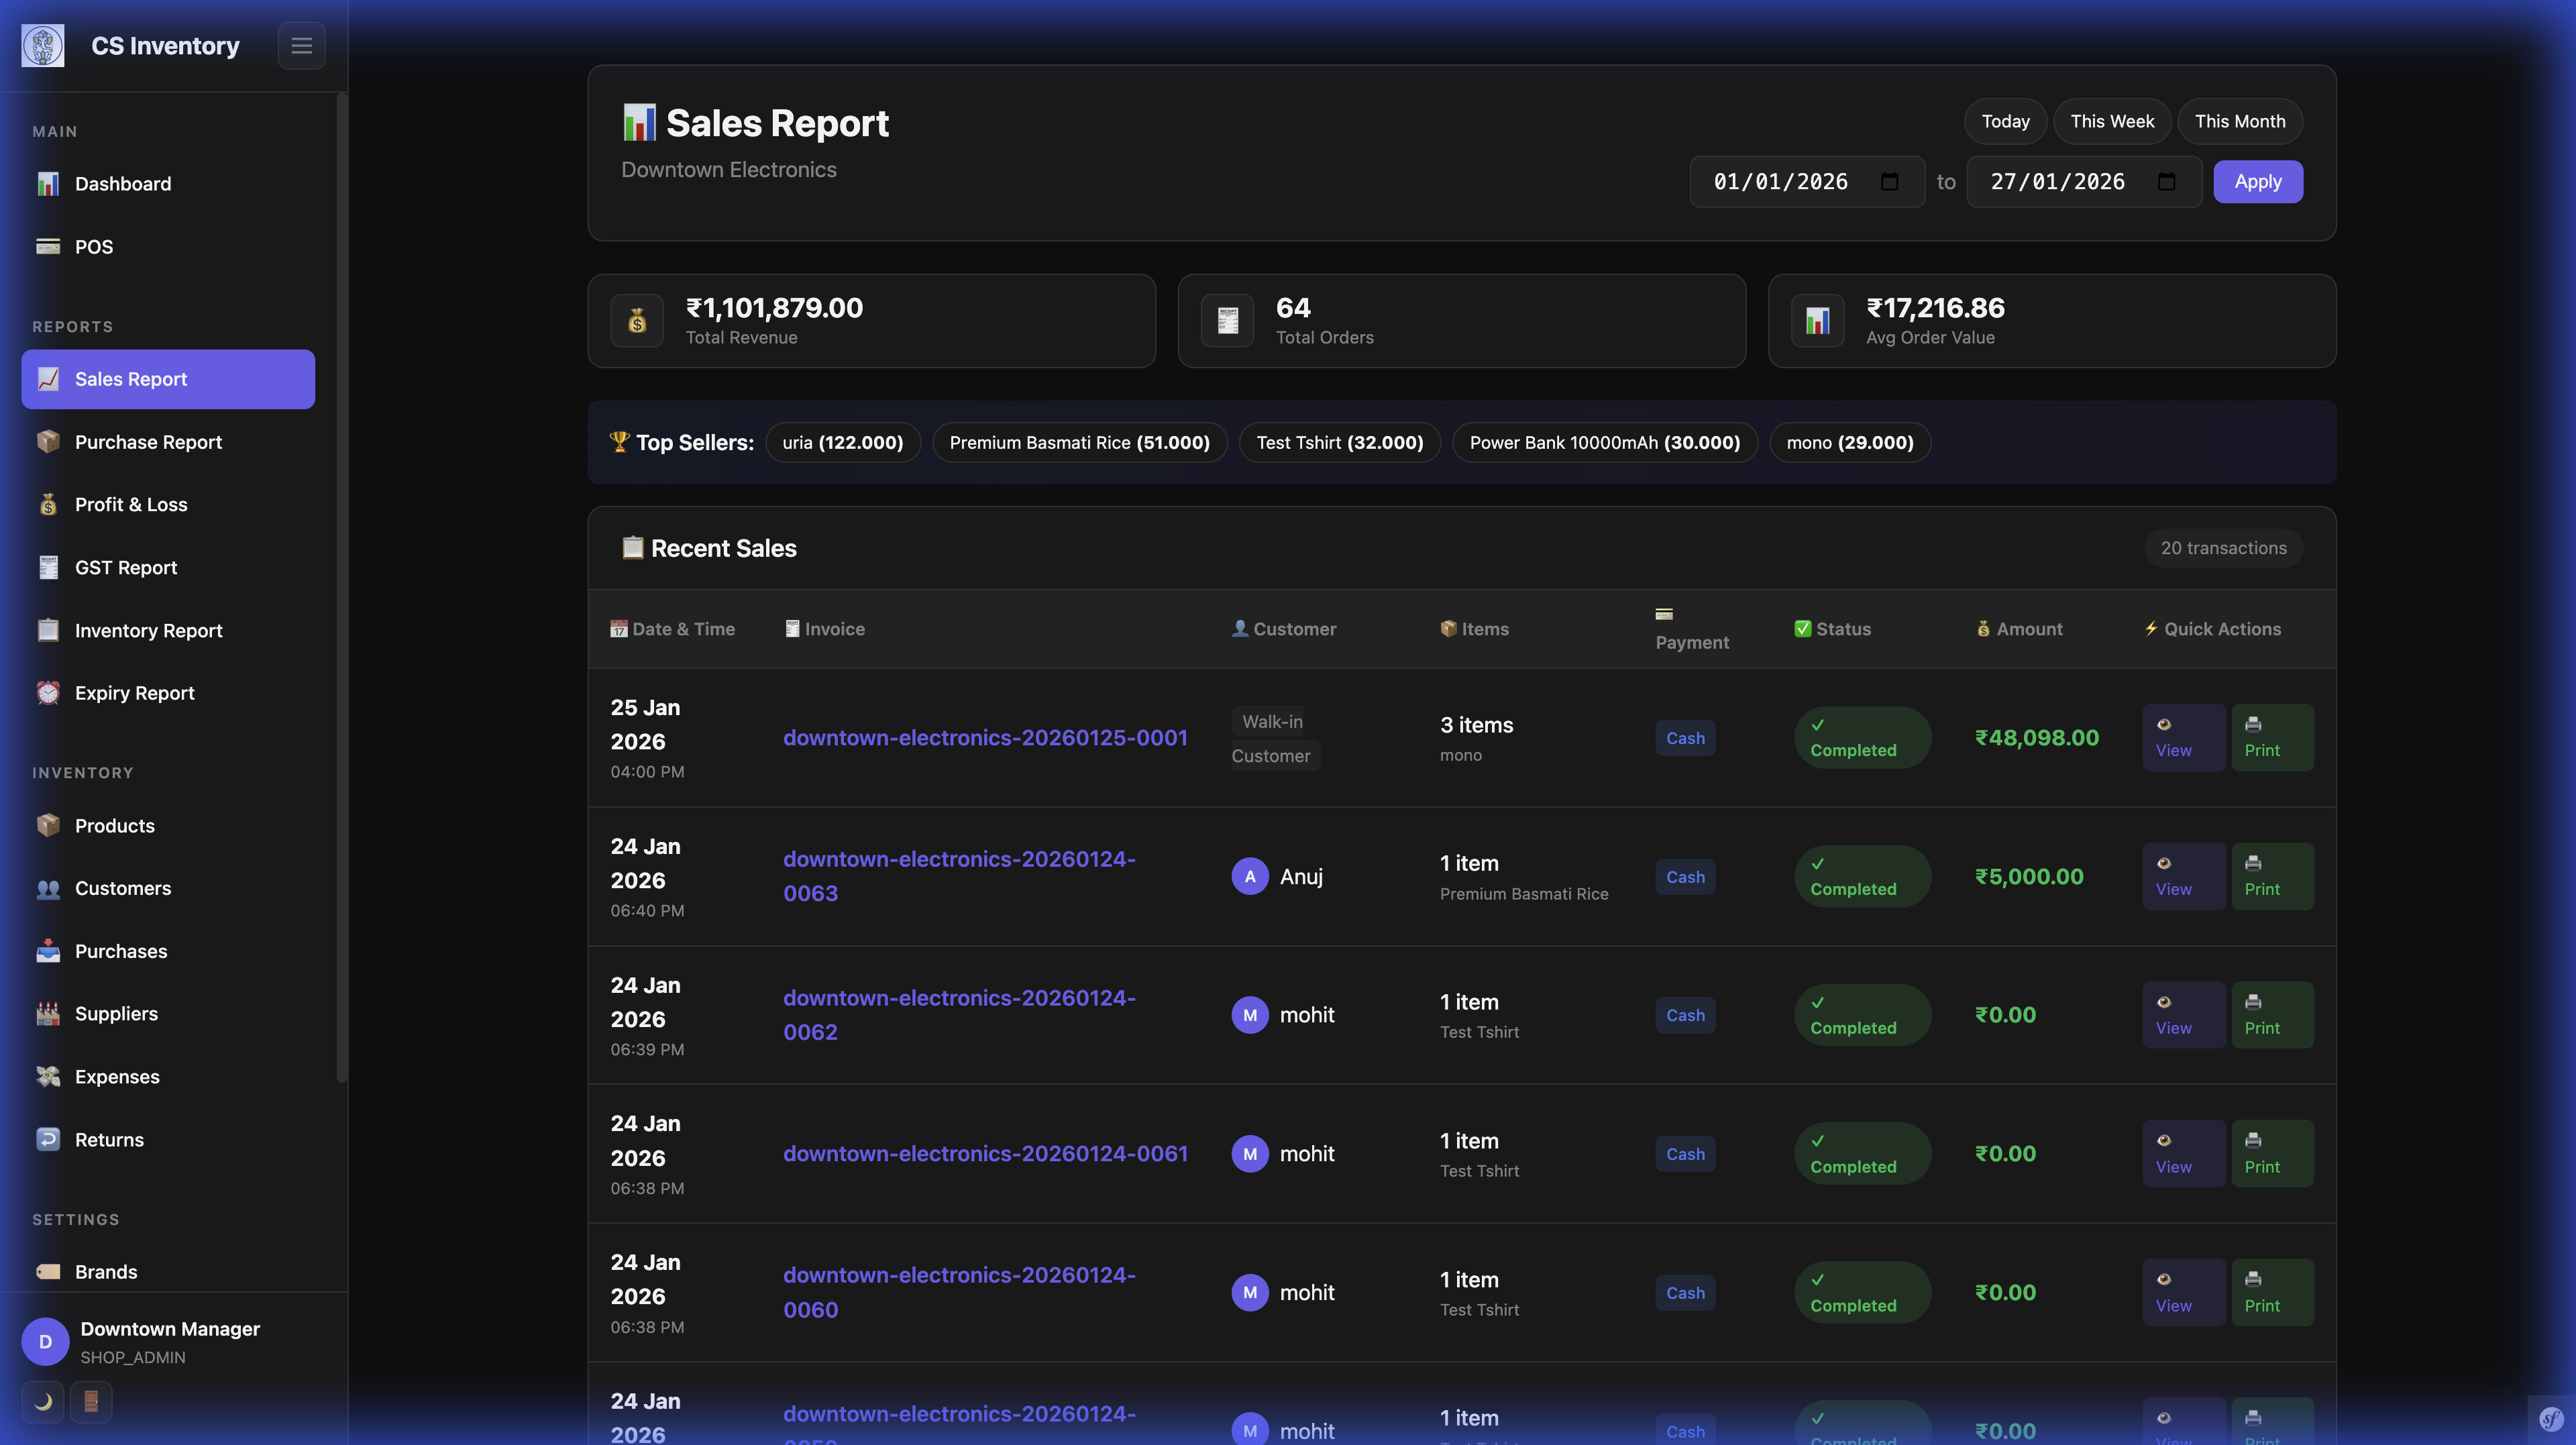View sale with invoice ending 0060
Screen dimensions: 2576x1445
pyautogui.click(x=2183, y=1293)
